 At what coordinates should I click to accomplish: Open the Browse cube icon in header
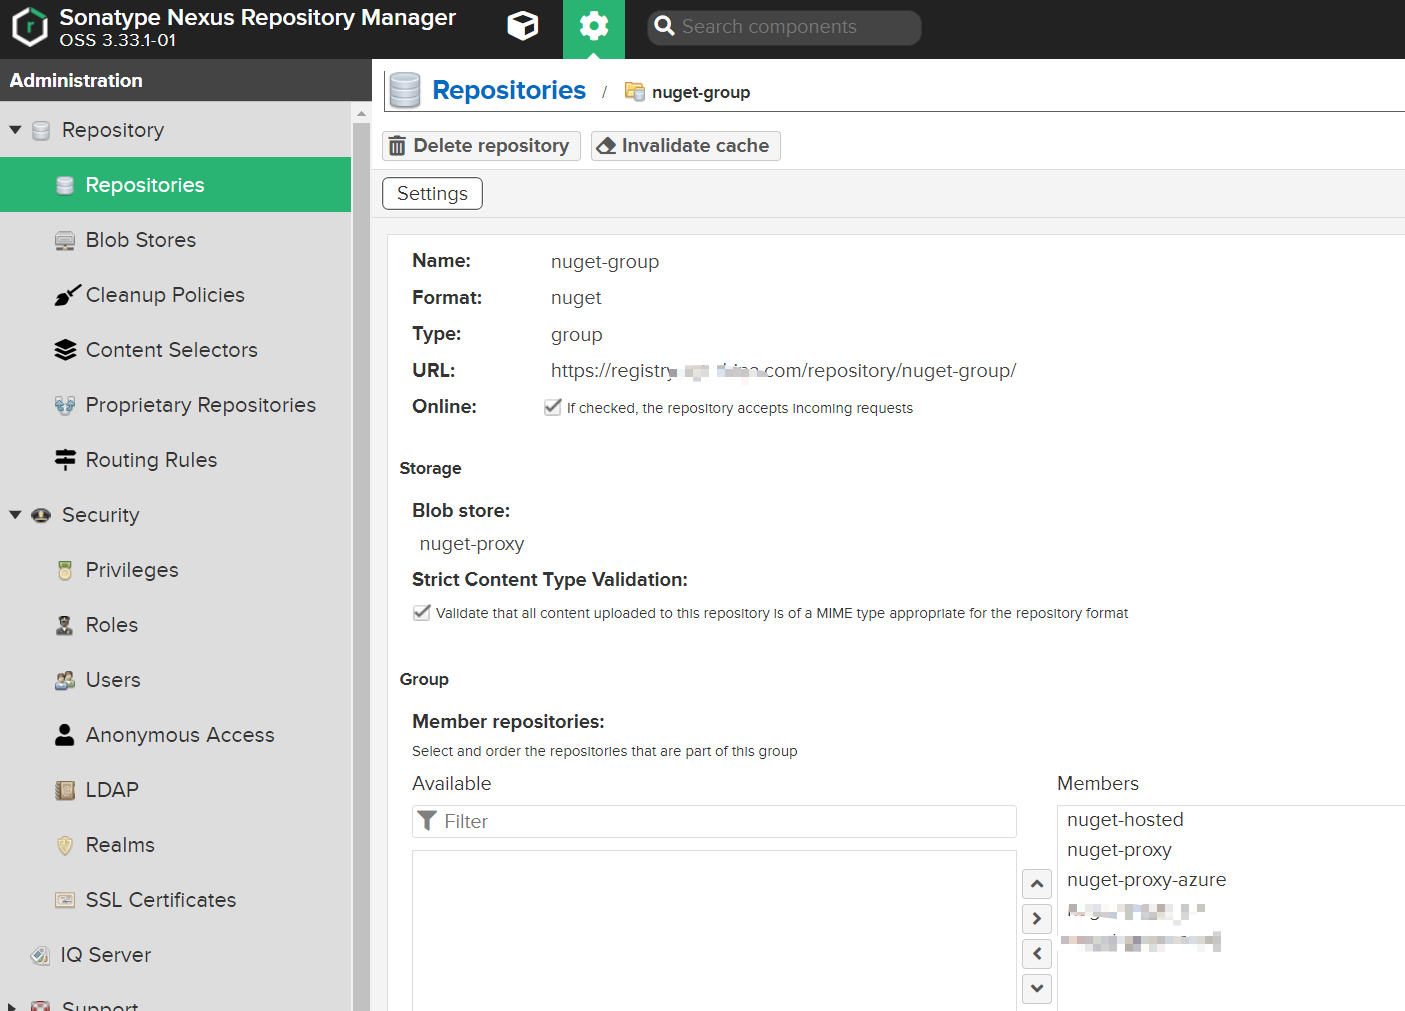click(x=523, y=26)
